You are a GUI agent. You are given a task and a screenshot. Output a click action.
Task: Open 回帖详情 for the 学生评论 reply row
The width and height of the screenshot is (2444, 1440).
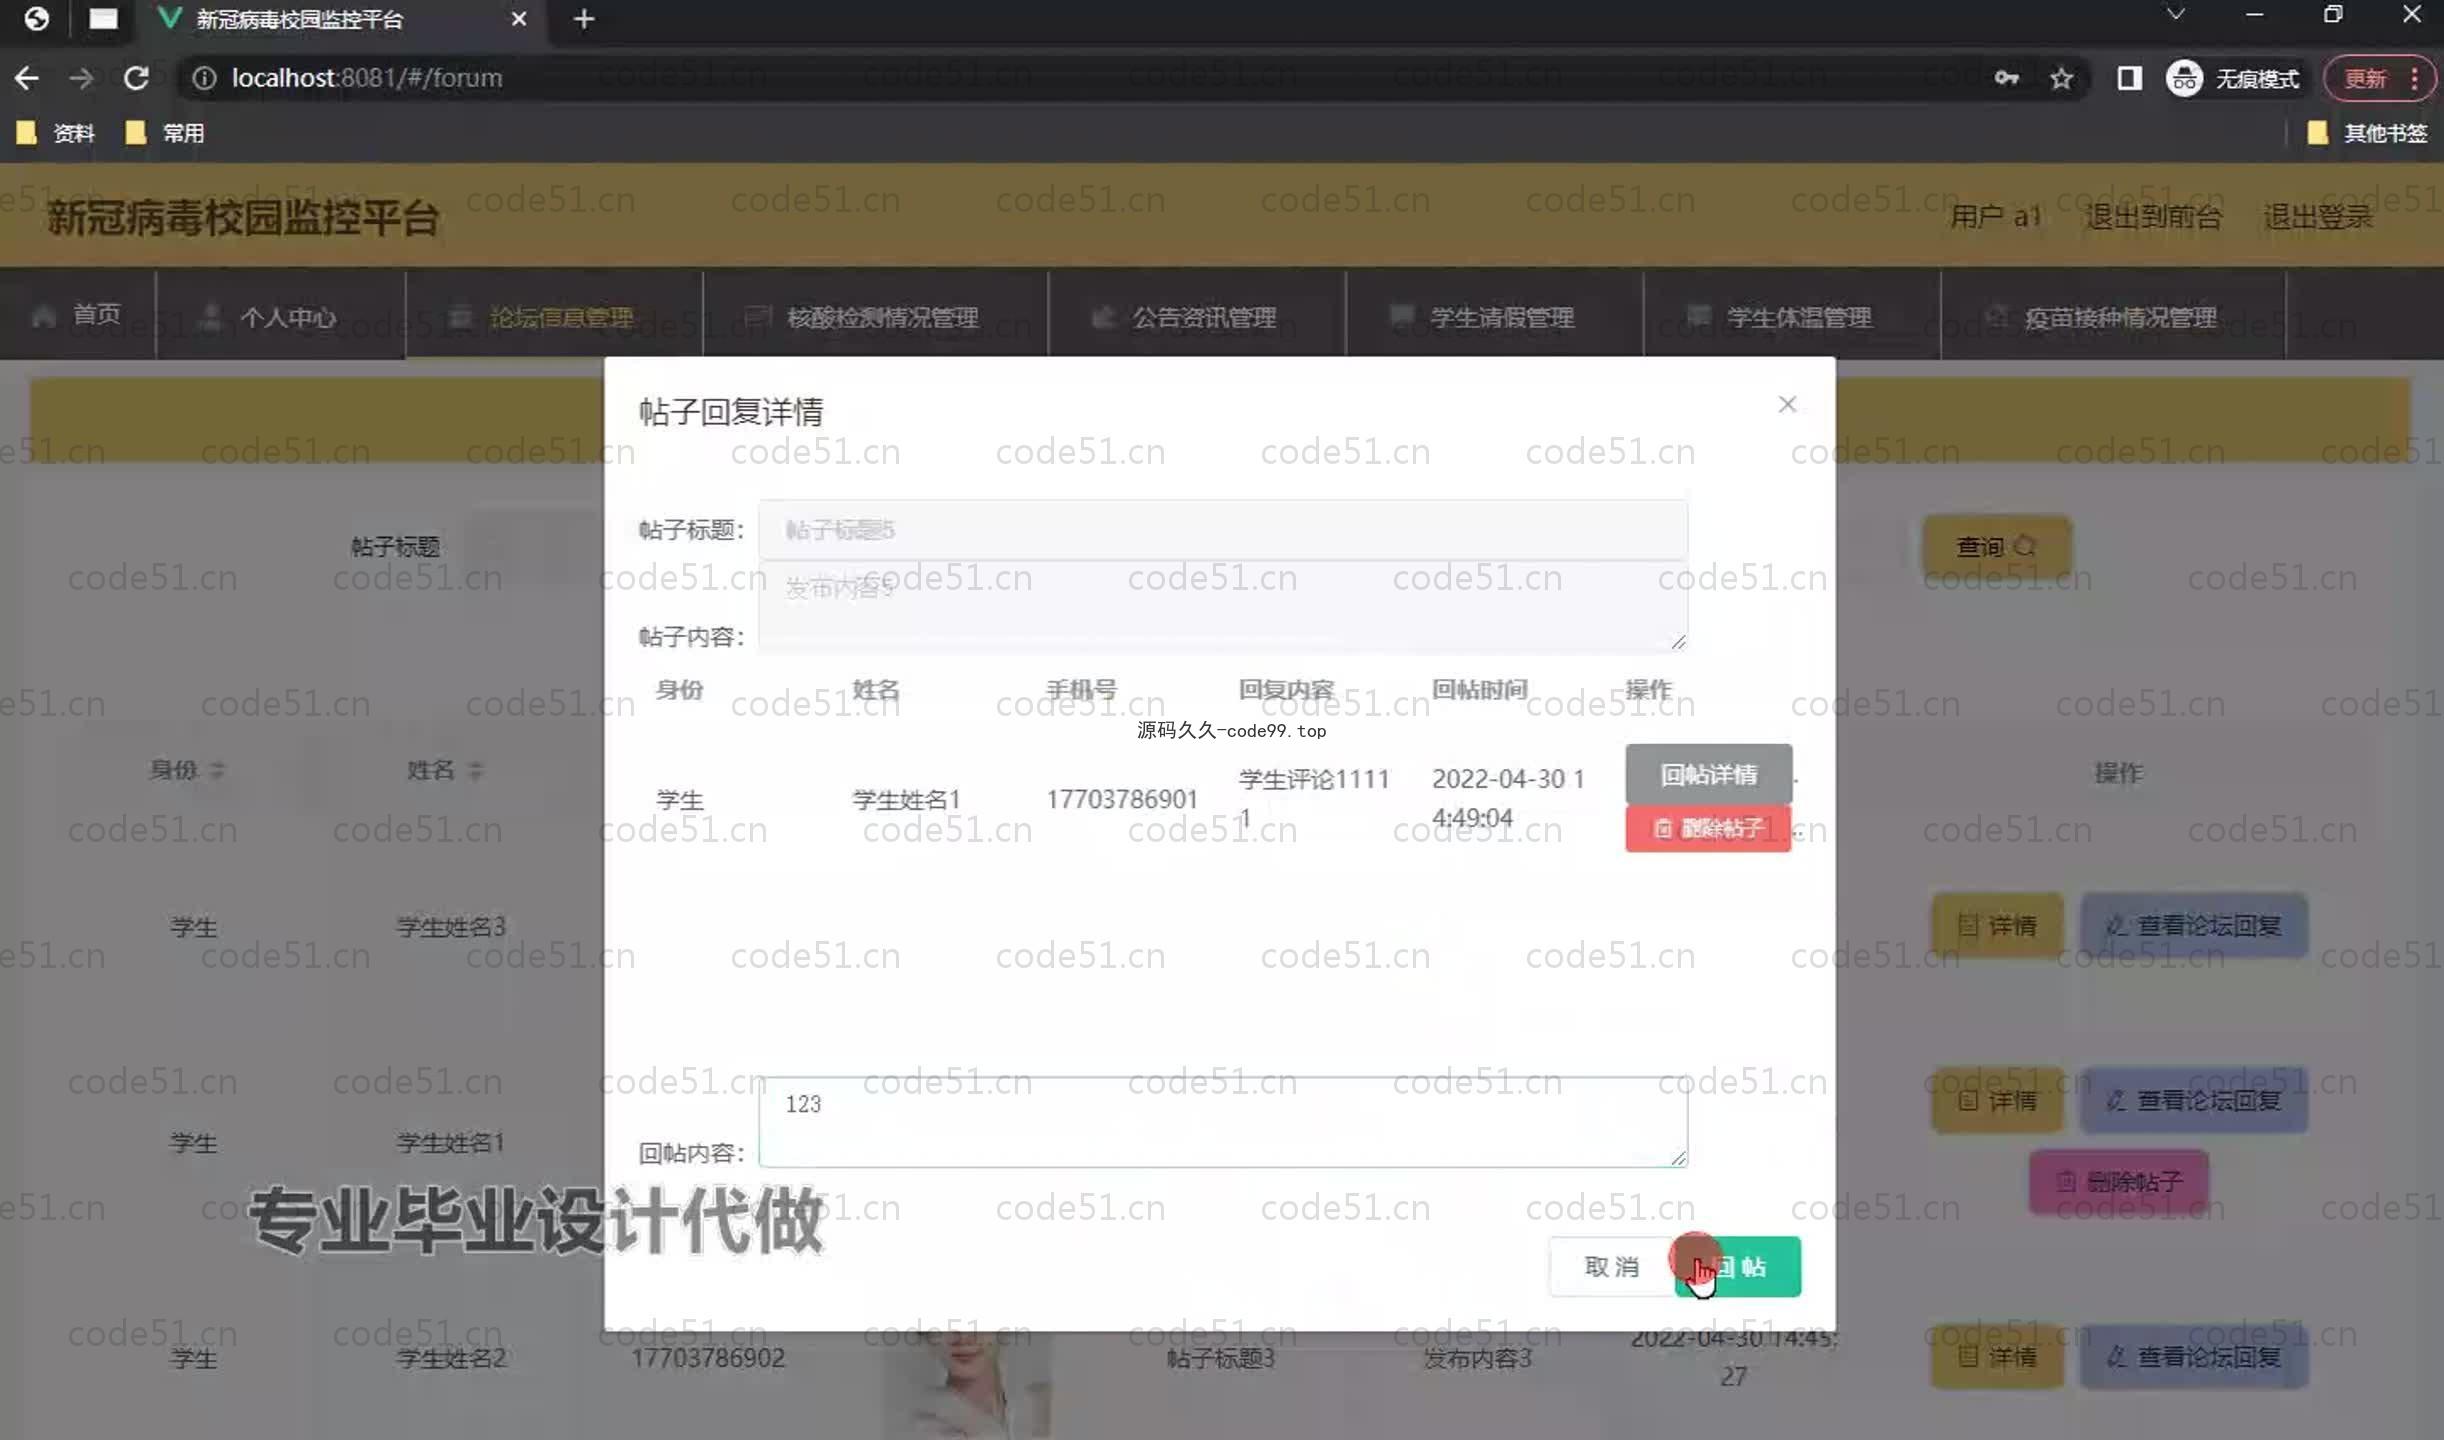(x=1708, y=774)
